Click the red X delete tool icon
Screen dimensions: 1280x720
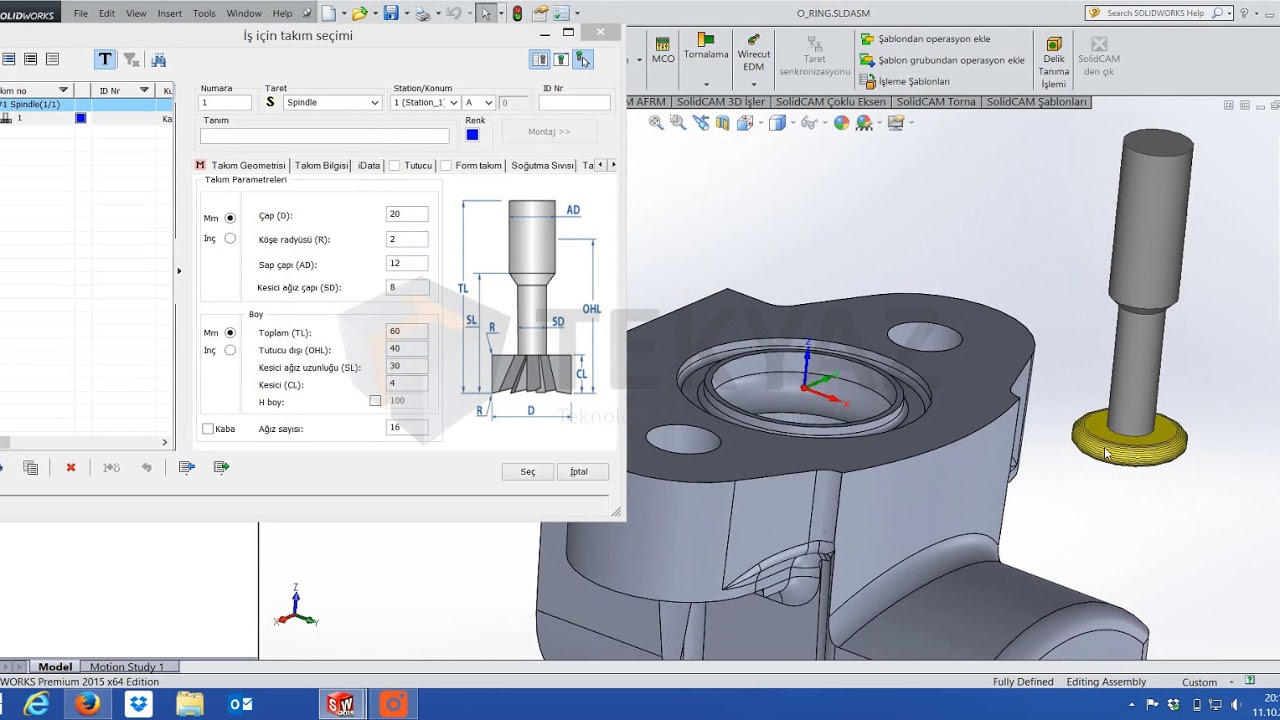[x=71, y=467]
